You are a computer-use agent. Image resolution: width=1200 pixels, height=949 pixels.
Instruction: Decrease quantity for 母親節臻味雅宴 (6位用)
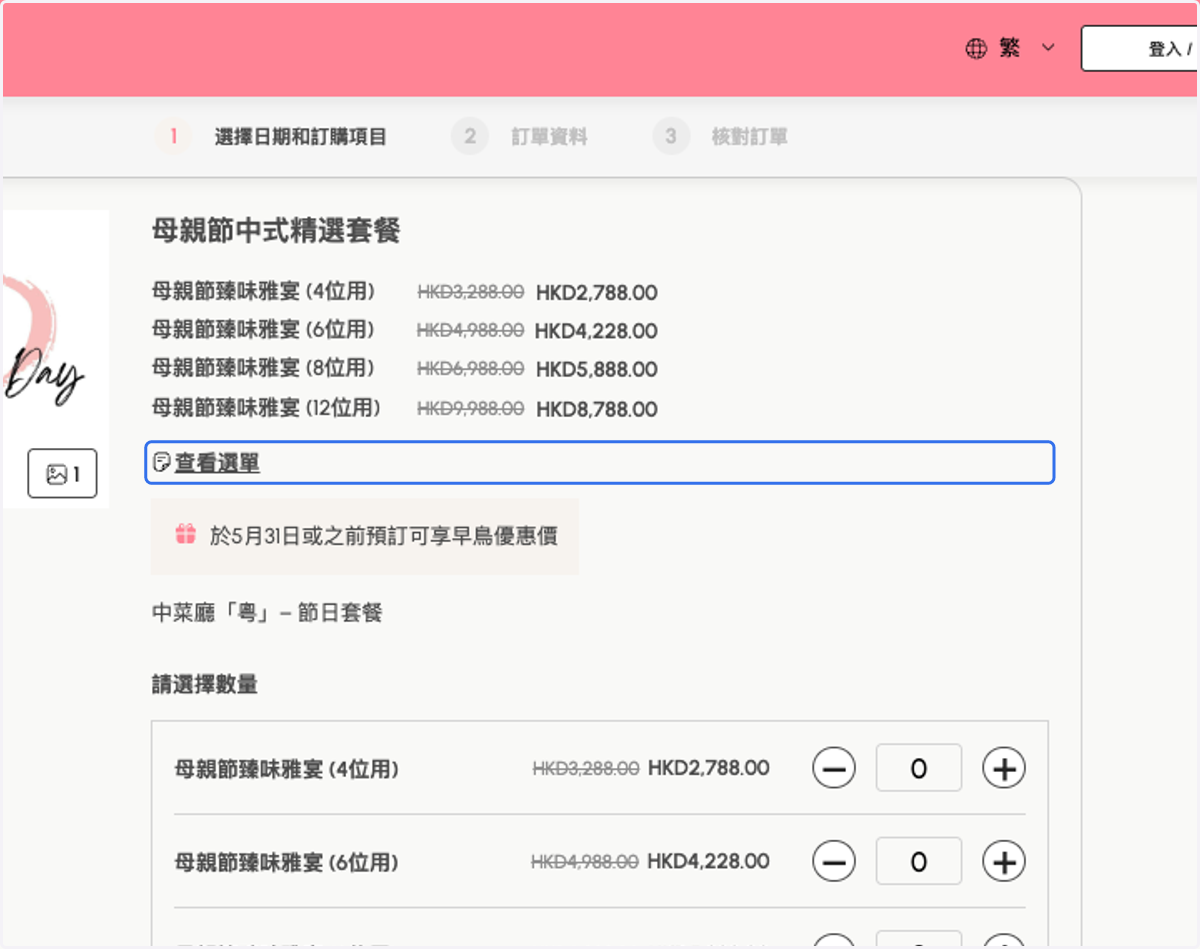tap(834, 861)
